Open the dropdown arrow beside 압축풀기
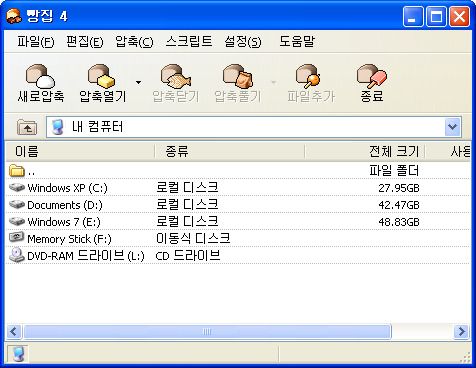This screenshot has width=476, height=368. 274,82
